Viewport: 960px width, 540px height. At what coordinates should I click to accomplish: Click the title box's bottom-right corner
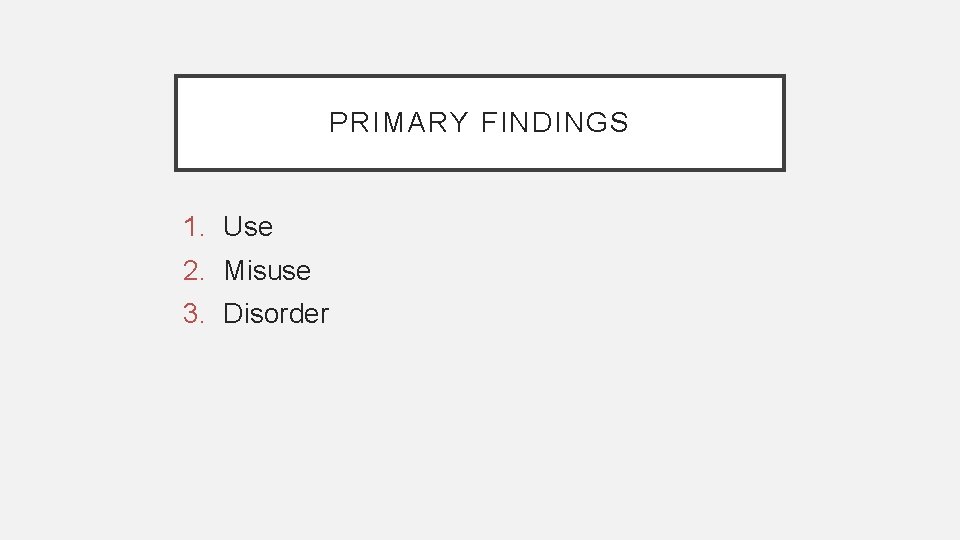(x=783, y=169)
